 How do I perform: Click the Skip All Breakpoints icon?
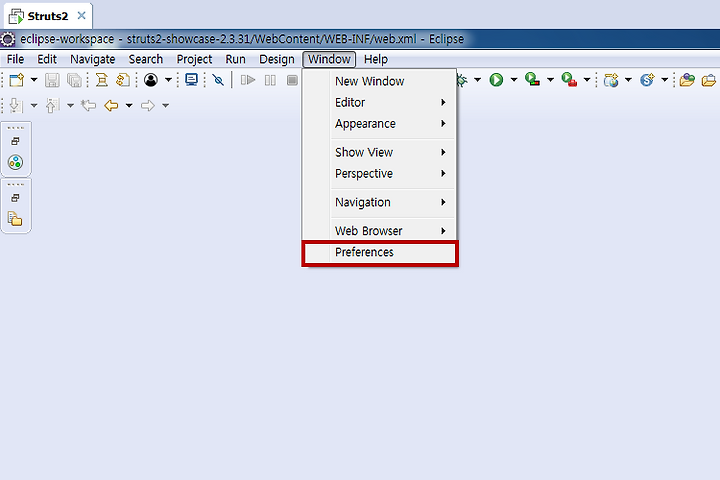pos(218,80)
